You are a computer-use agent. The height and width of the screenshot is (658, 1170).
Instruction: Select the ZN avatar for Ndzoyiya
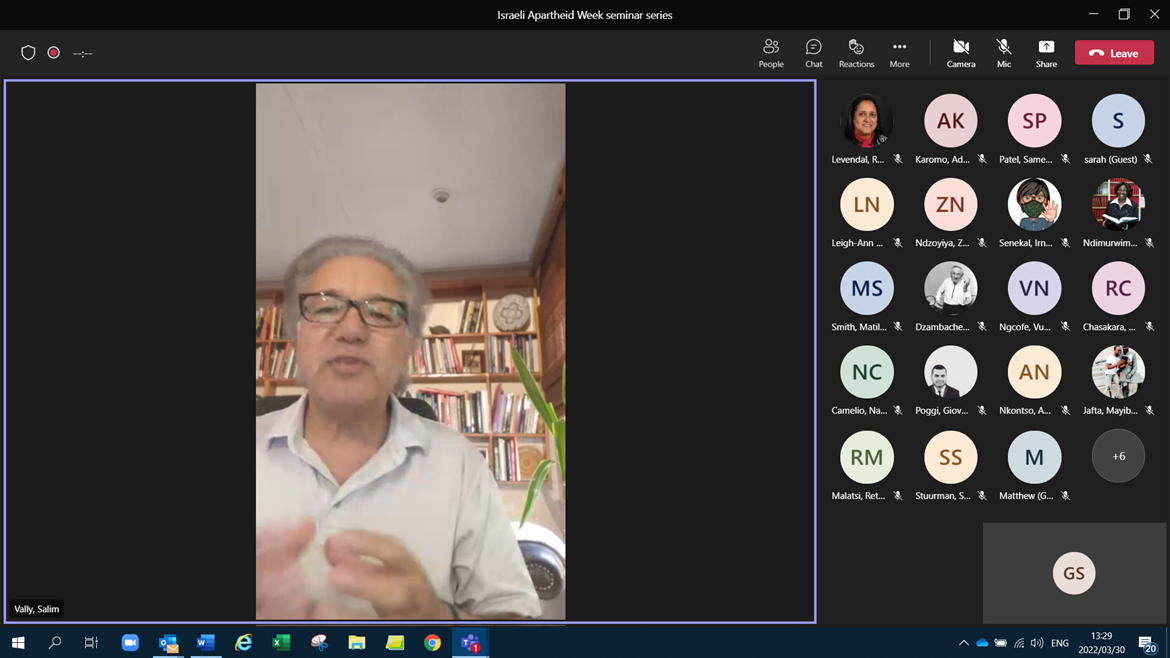950,204
